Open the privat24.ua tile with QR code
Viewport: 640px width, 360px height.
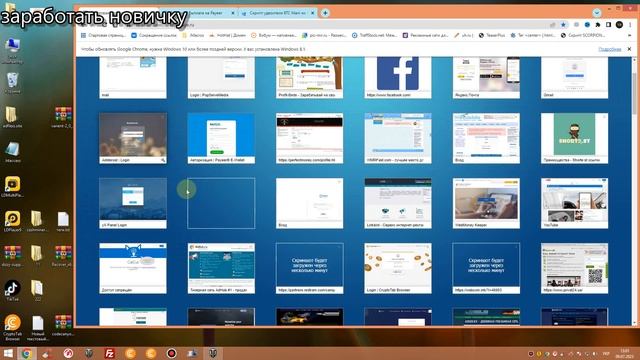point(574,268)
